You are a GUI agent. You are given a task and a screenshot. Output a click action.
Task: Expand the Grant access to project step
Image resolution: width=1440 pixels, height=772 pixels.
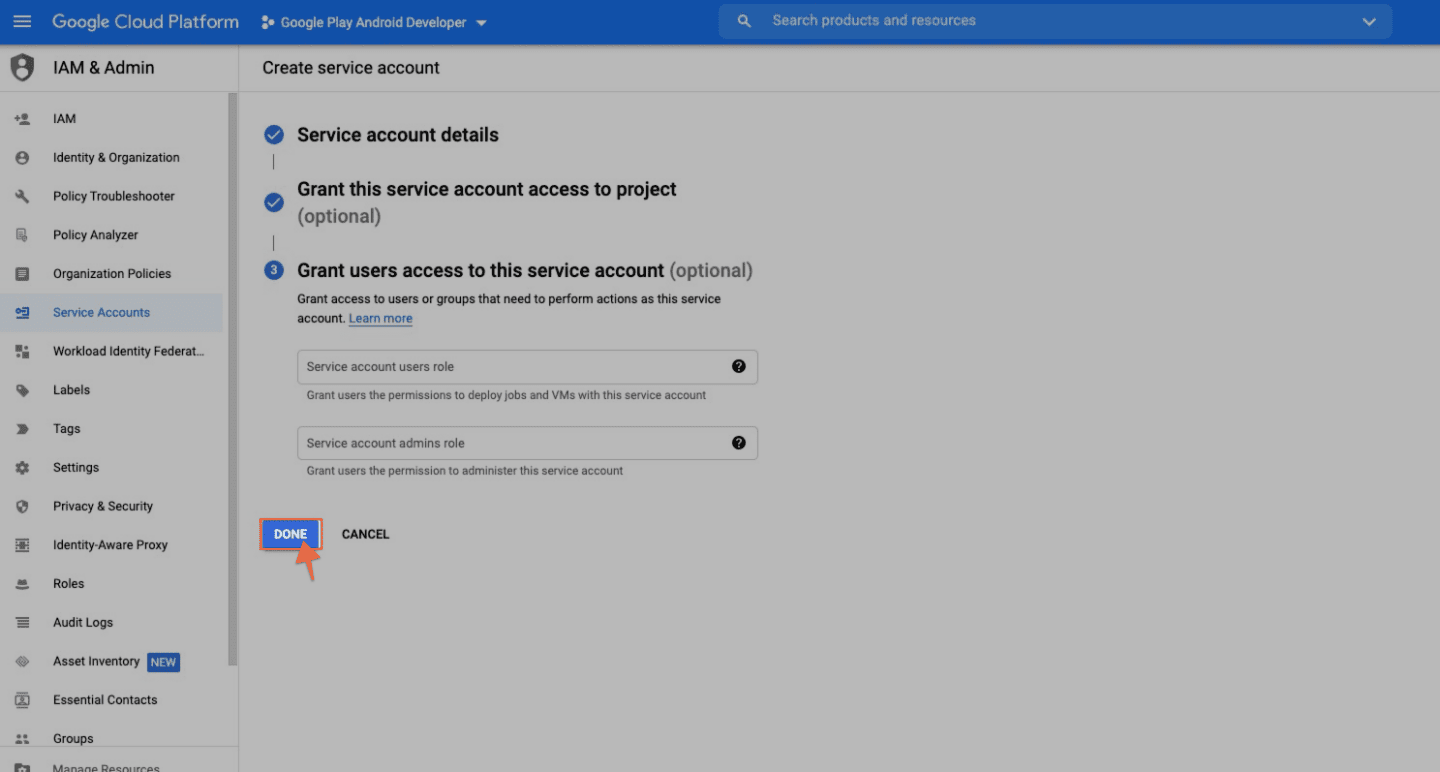click(486, 190)
